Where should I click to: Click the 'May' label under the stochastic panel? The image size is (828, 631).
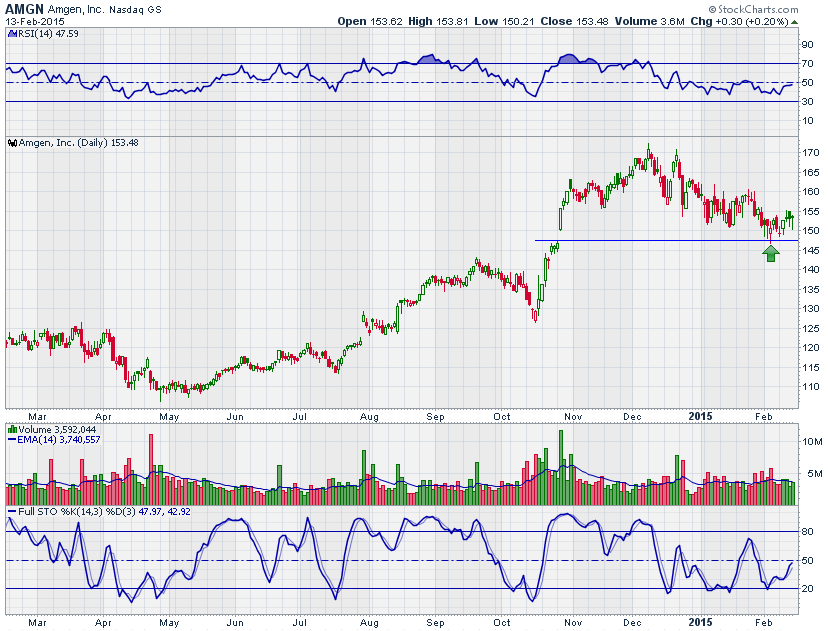pyautogui.click(x=169, y=623)
